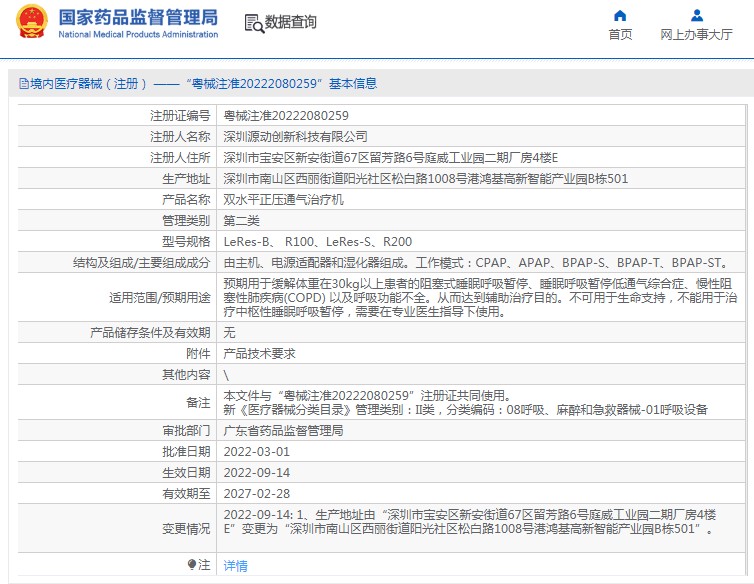Click the document icon before 境内医疗器械
Viewport: 754px width, 584px height.
[x=24, y=84]
